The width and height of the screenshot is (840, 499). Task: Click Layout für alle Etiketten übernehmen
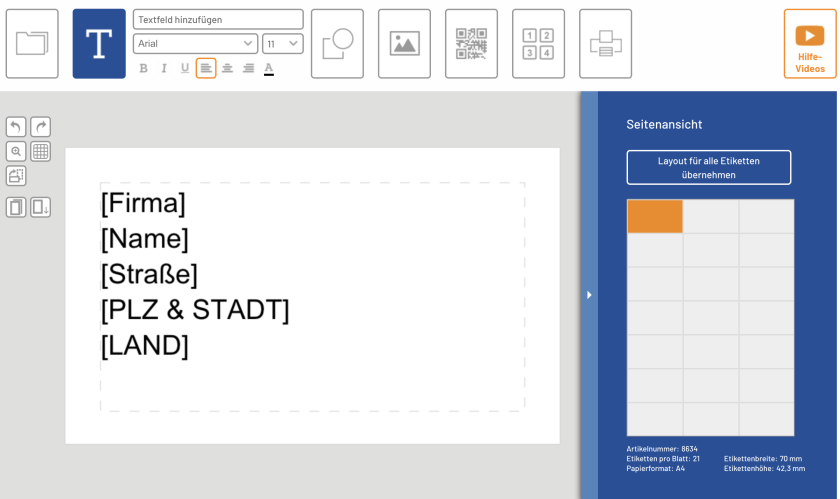[x=709, y=168]
